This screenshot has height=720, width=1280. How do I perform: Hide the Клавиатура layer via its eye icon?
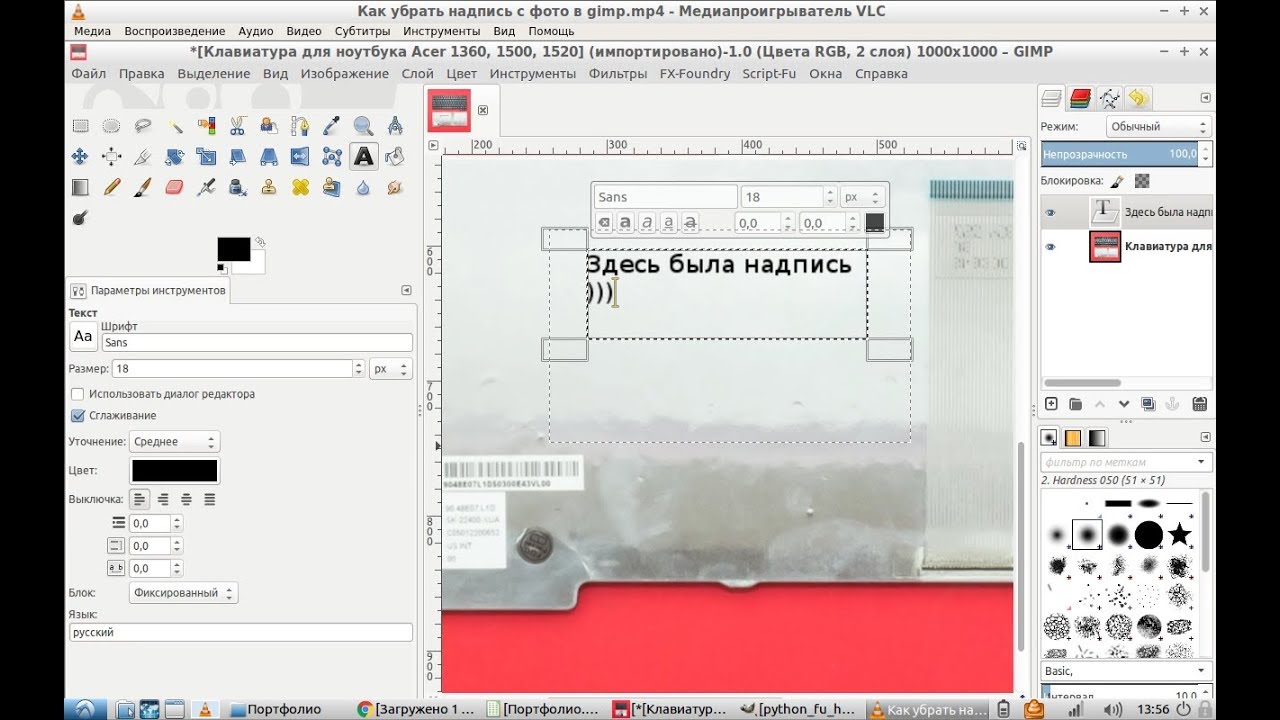pyautogui.click(x=1050, y=247)
